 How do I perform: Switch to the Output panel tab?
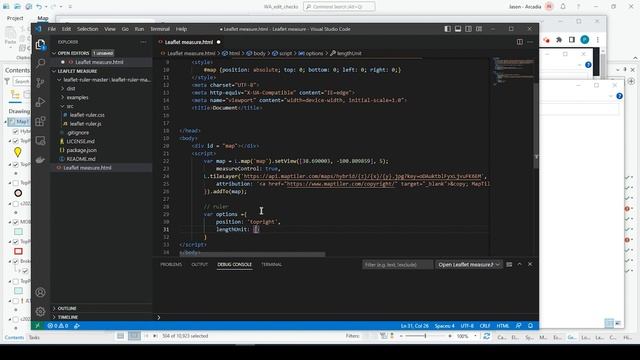point(200,264)
